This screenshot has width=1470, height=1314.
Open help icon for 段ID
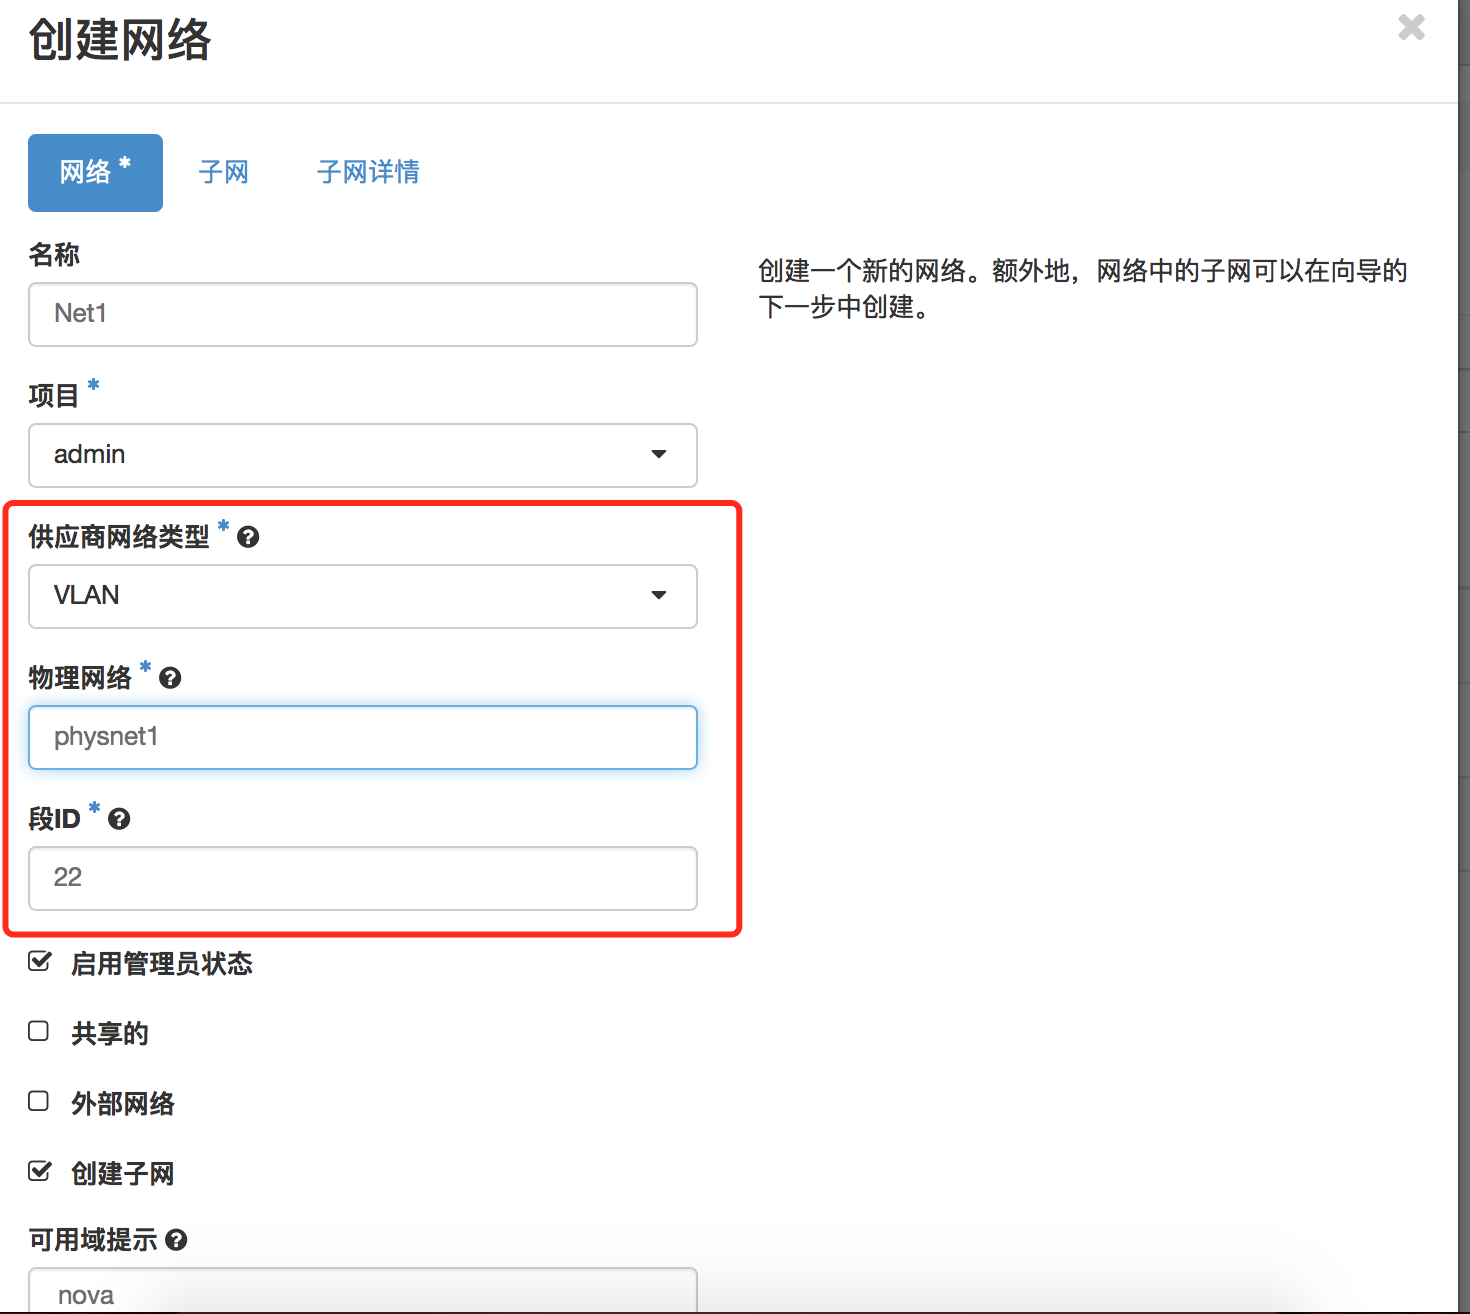tap(119, 819)
